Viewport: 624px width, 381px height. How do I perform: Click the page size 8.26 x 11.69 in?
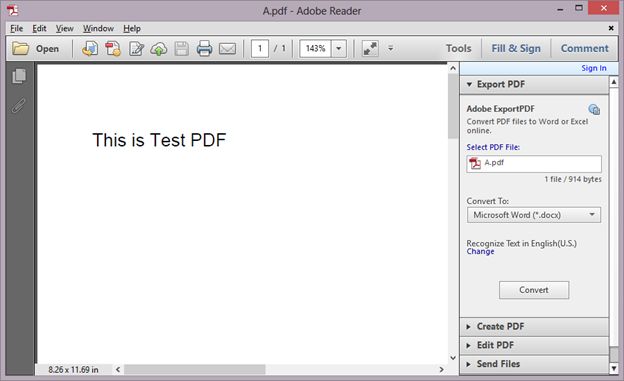(x=73, y=369)
